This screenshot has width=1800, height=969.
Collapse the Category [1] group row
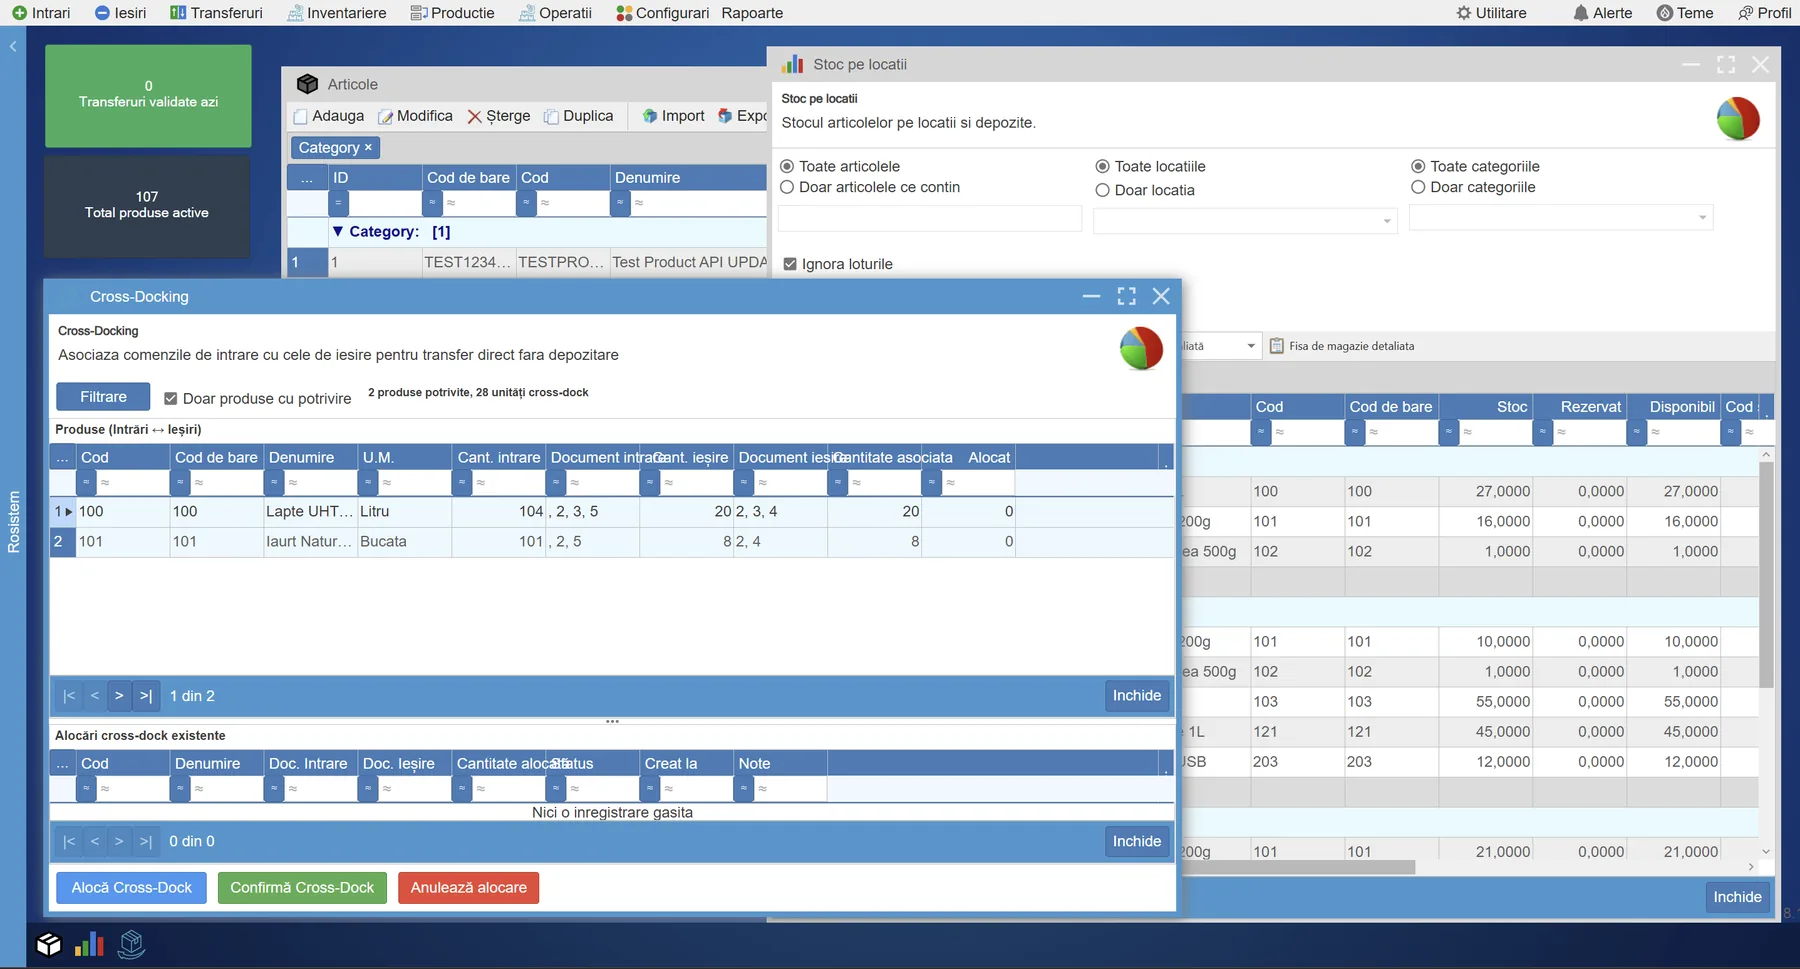337,231
